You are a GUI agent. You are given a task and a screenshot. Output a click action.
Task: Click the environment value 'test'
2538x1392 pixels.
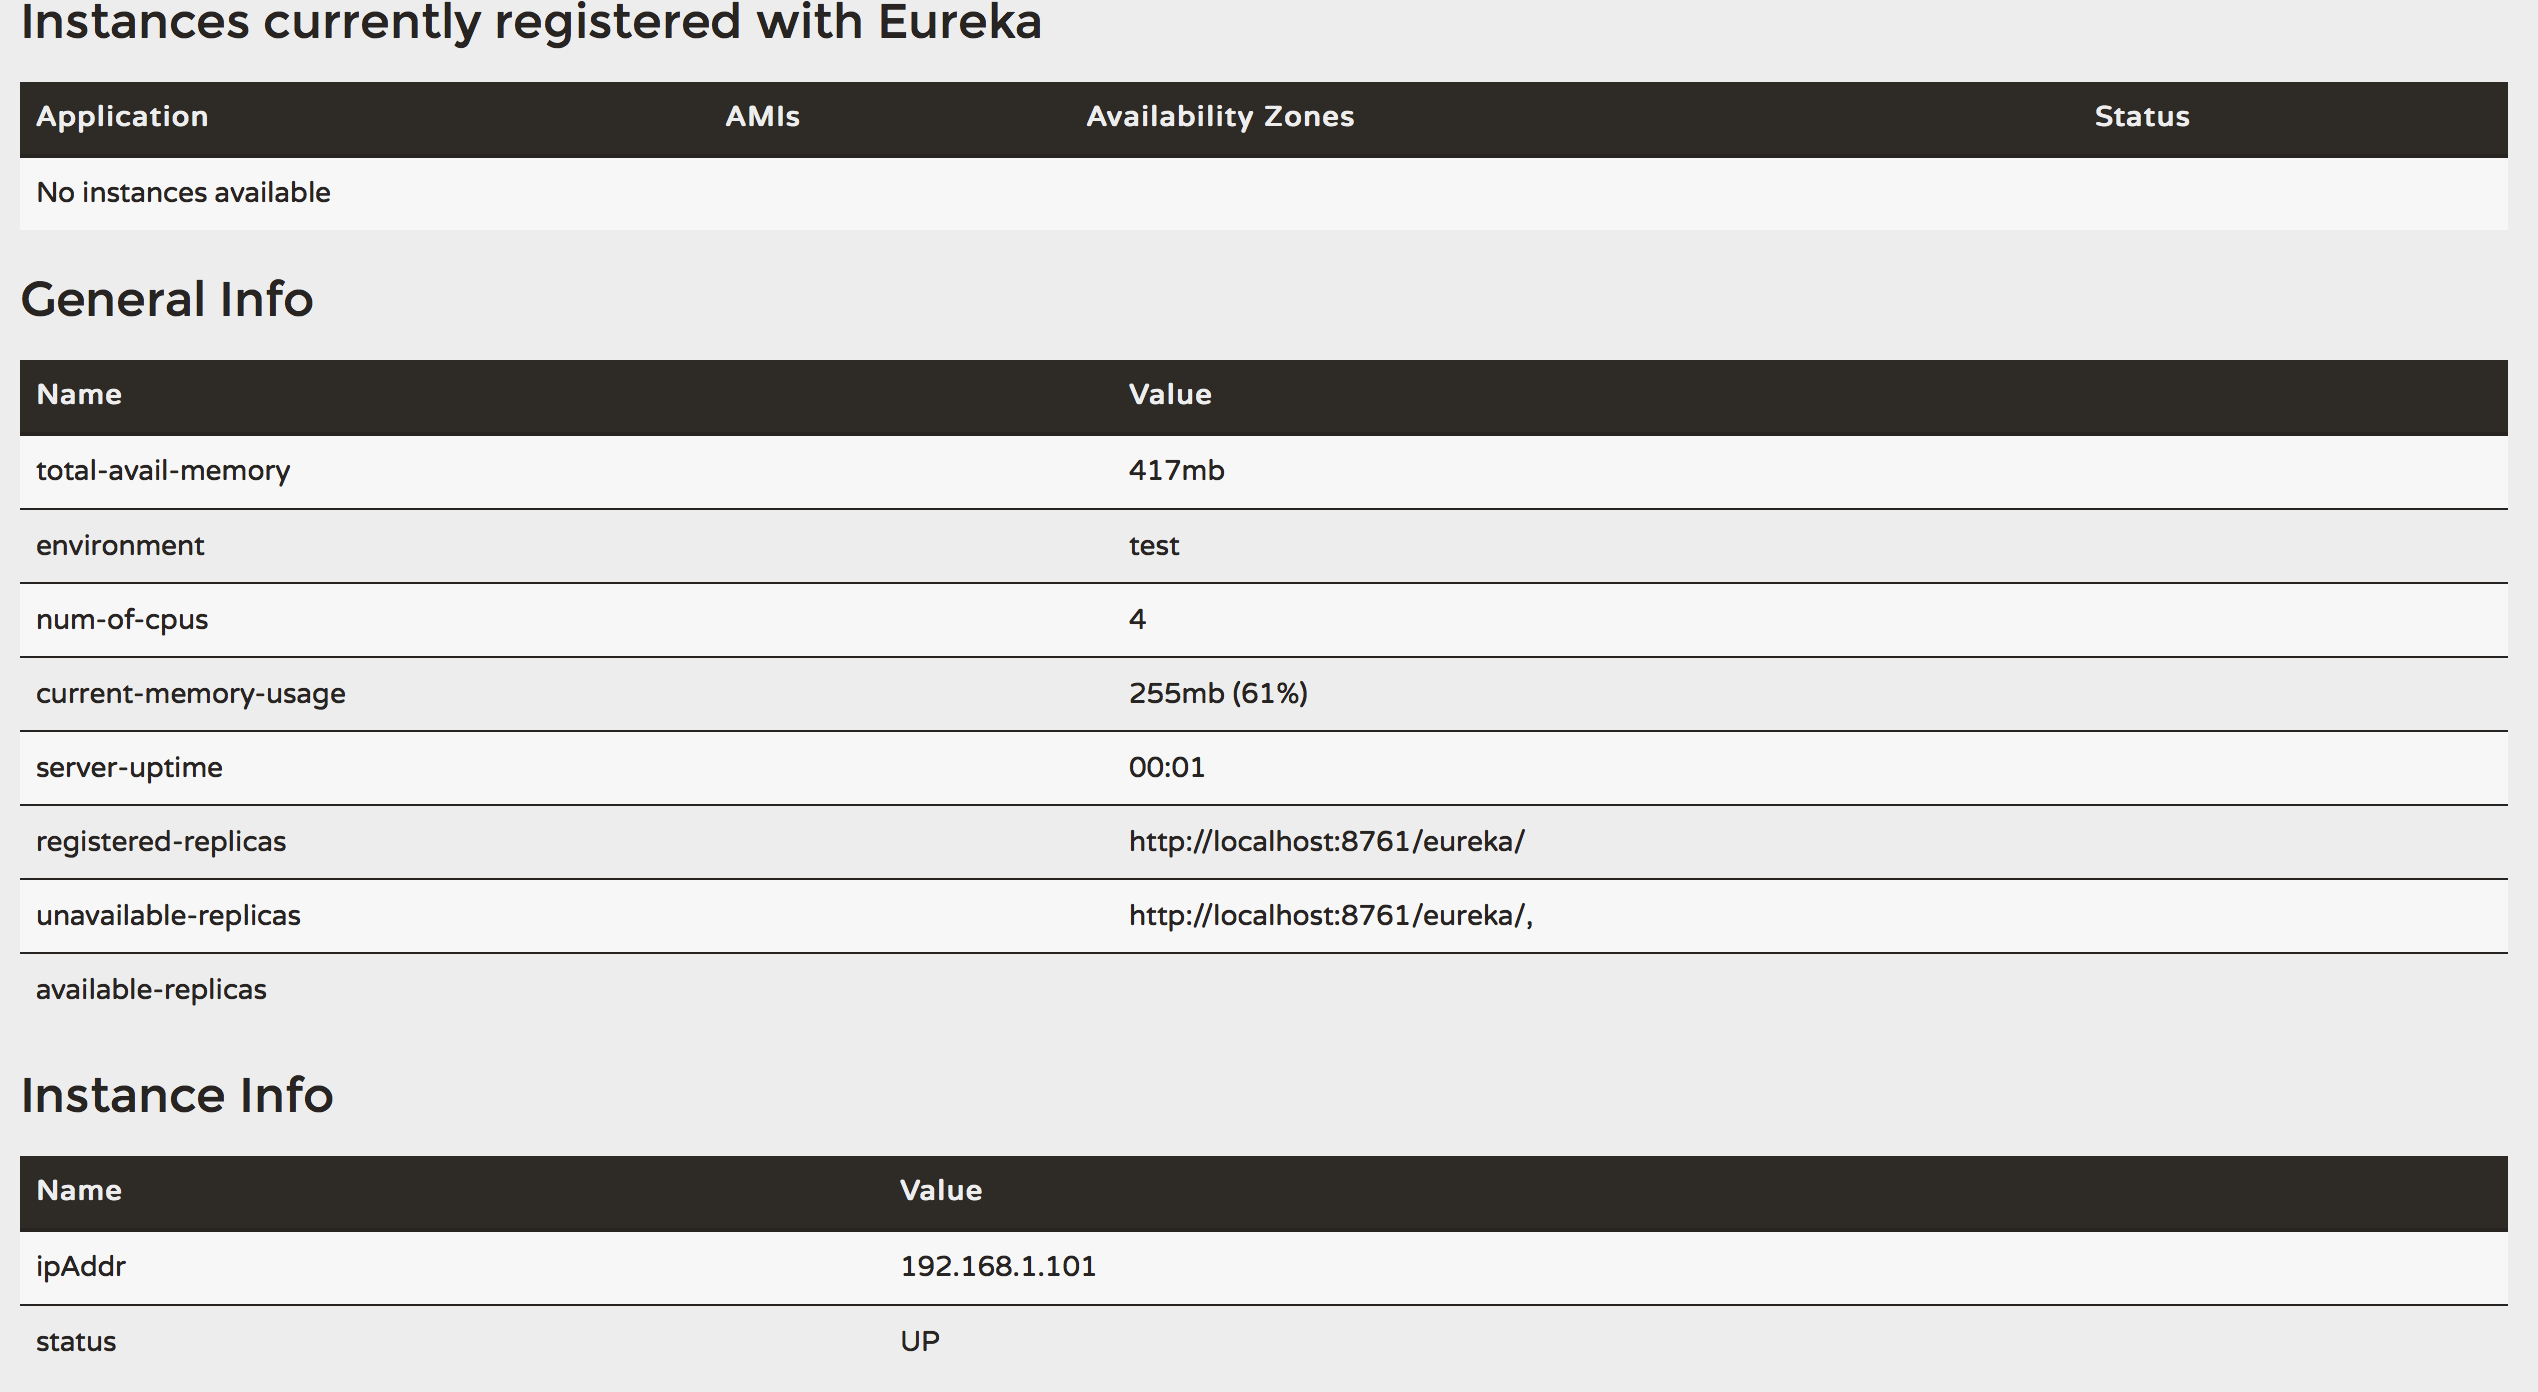click(x=1154, y=546)
